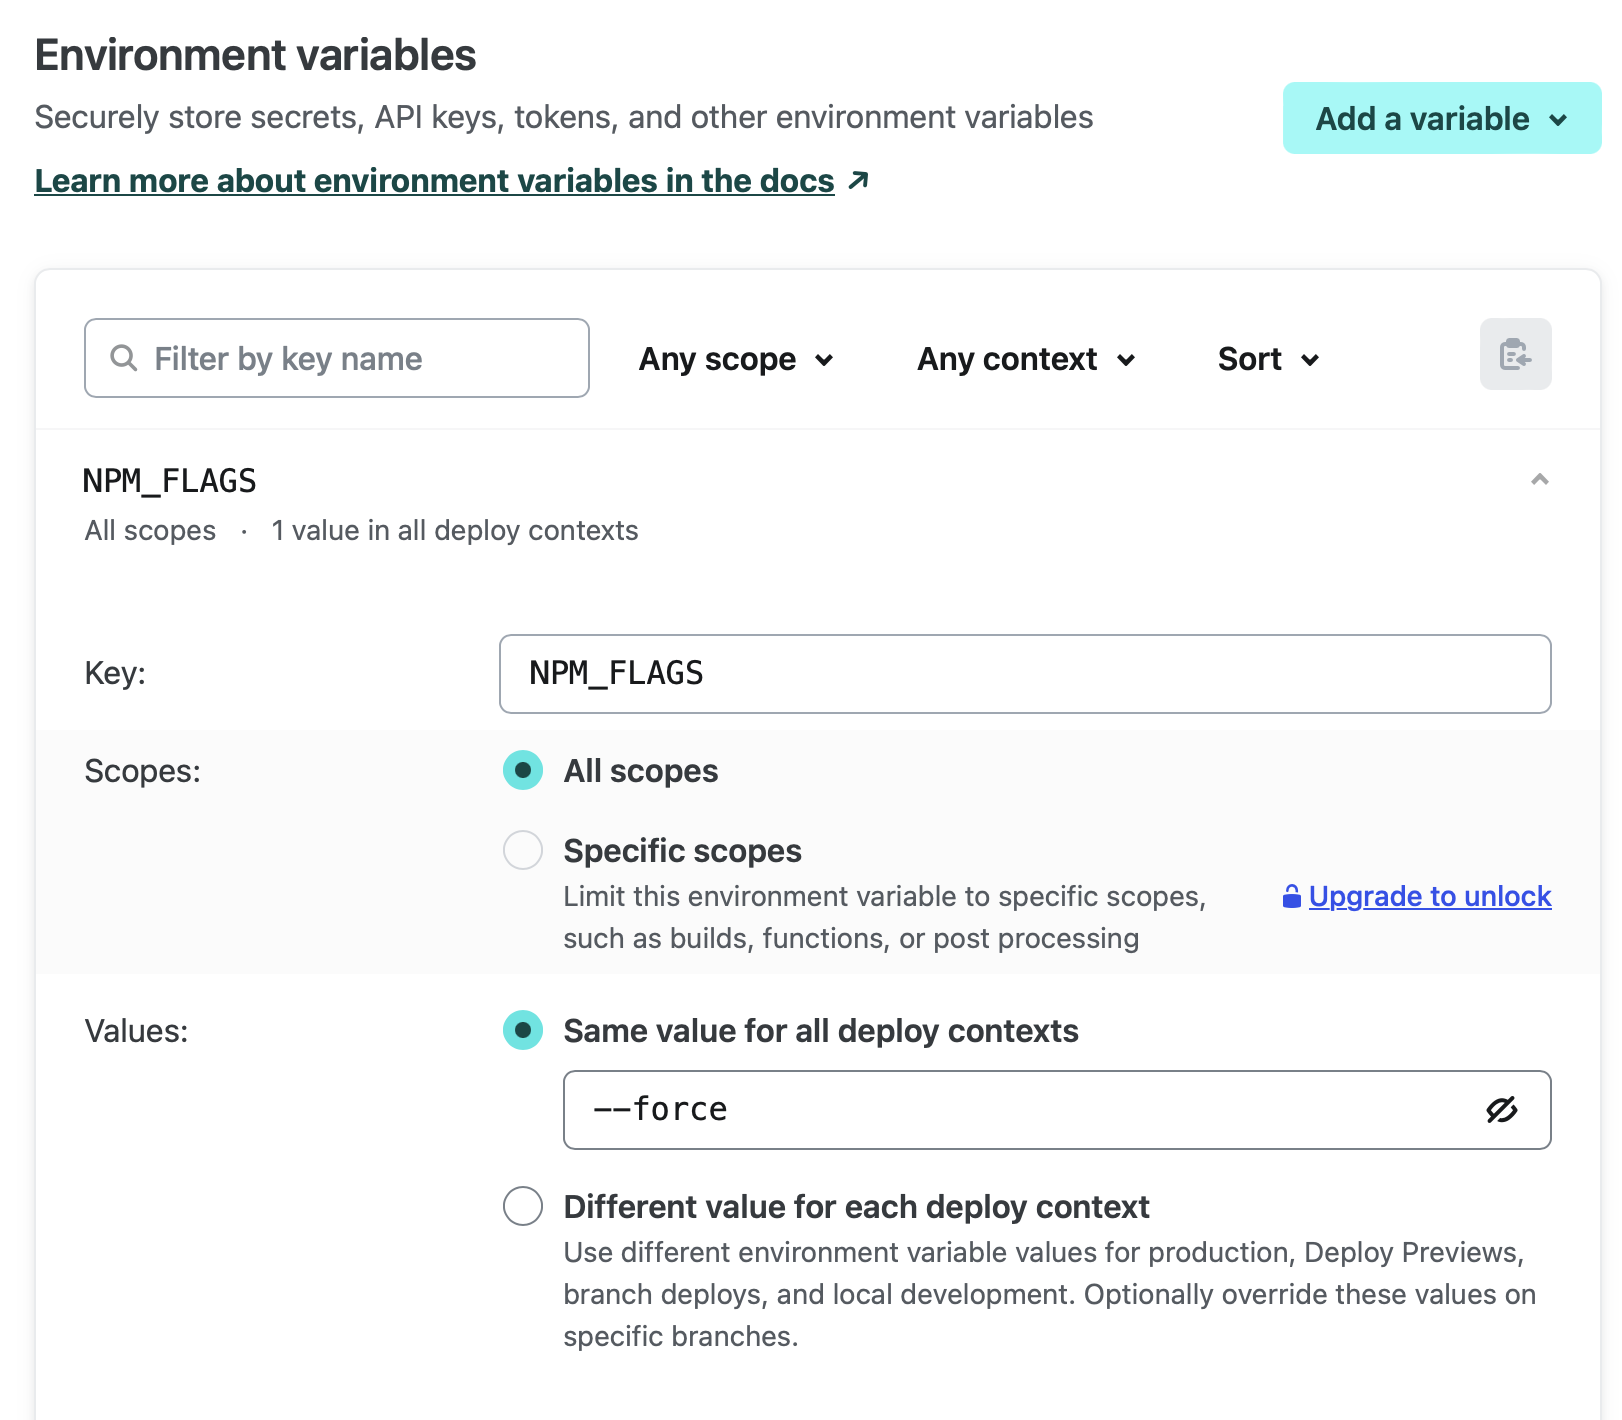Collapse the NPM_FLAGS variable row

point(1539,480)
